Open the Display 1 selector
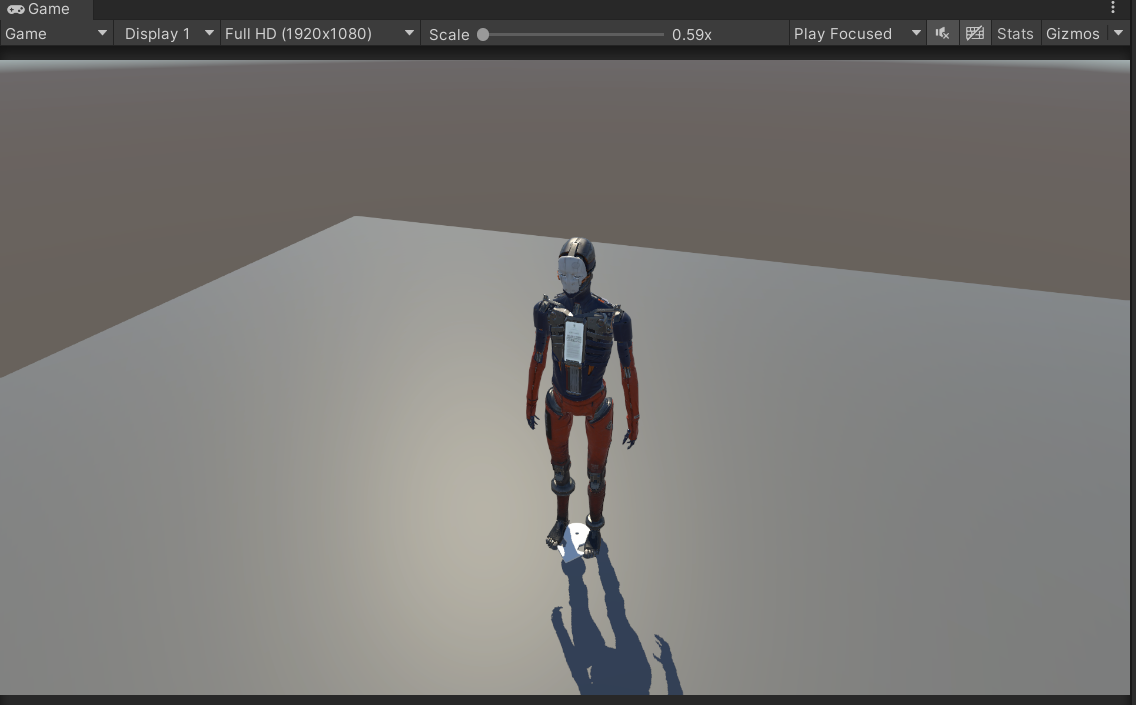 pyautogui.click(x=165, y=33)
